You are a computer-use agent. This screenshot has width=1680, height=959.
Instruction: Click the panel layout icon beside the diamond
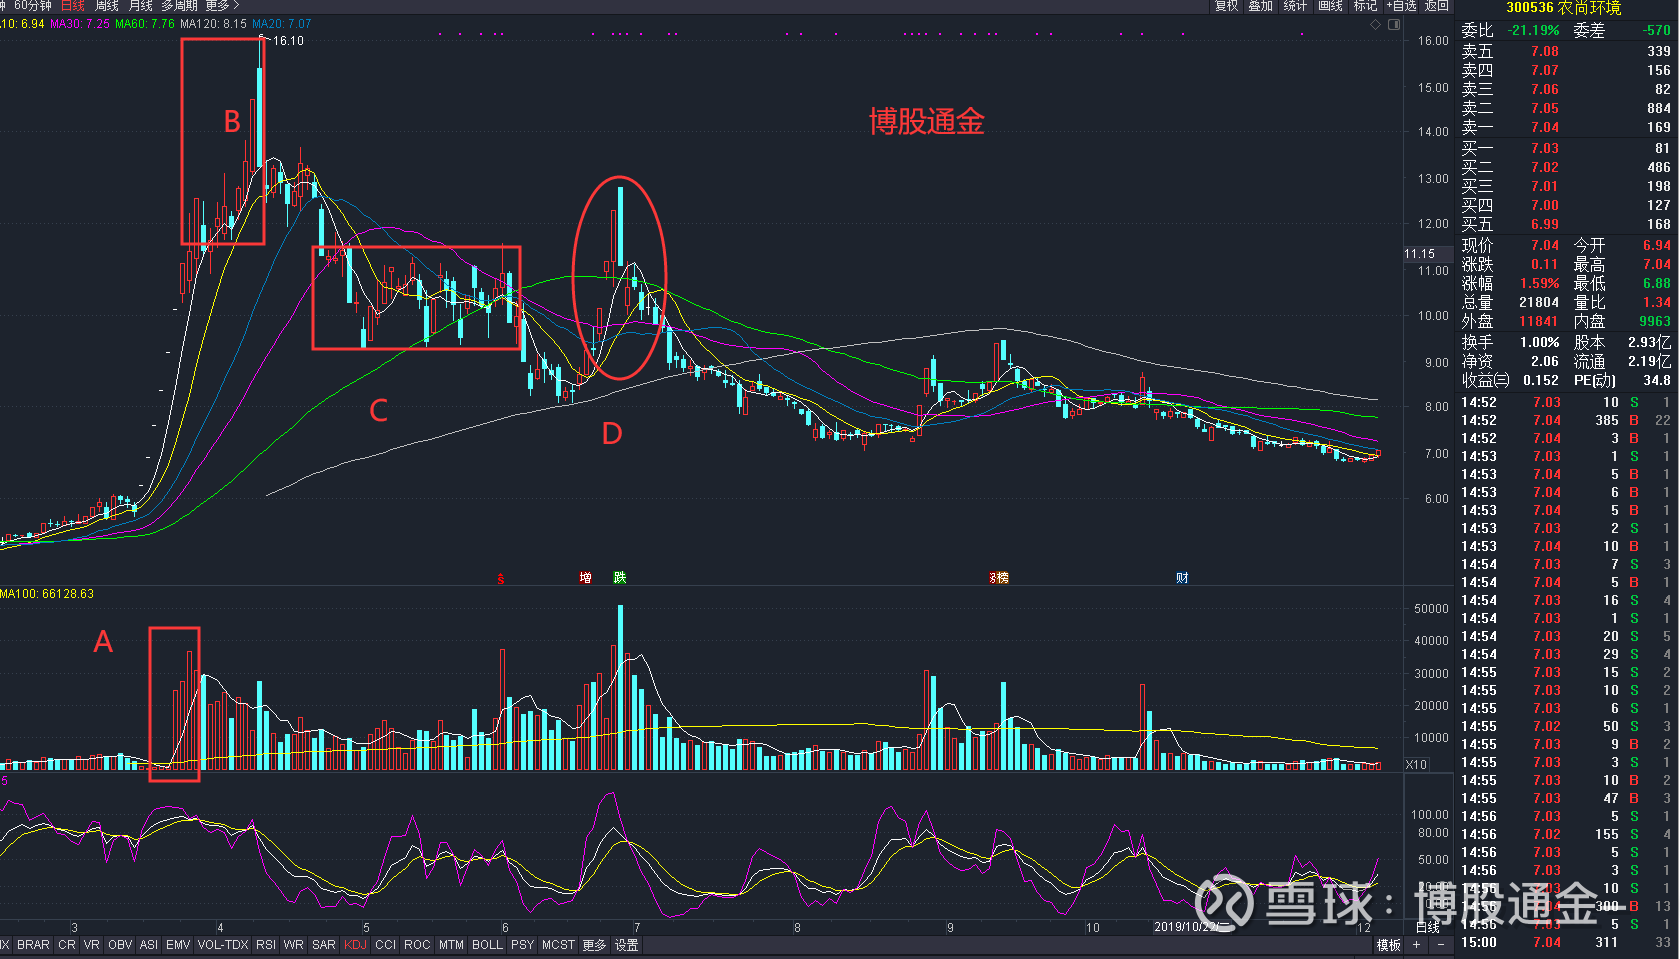pyautogui.click(x=1394, y=25)
